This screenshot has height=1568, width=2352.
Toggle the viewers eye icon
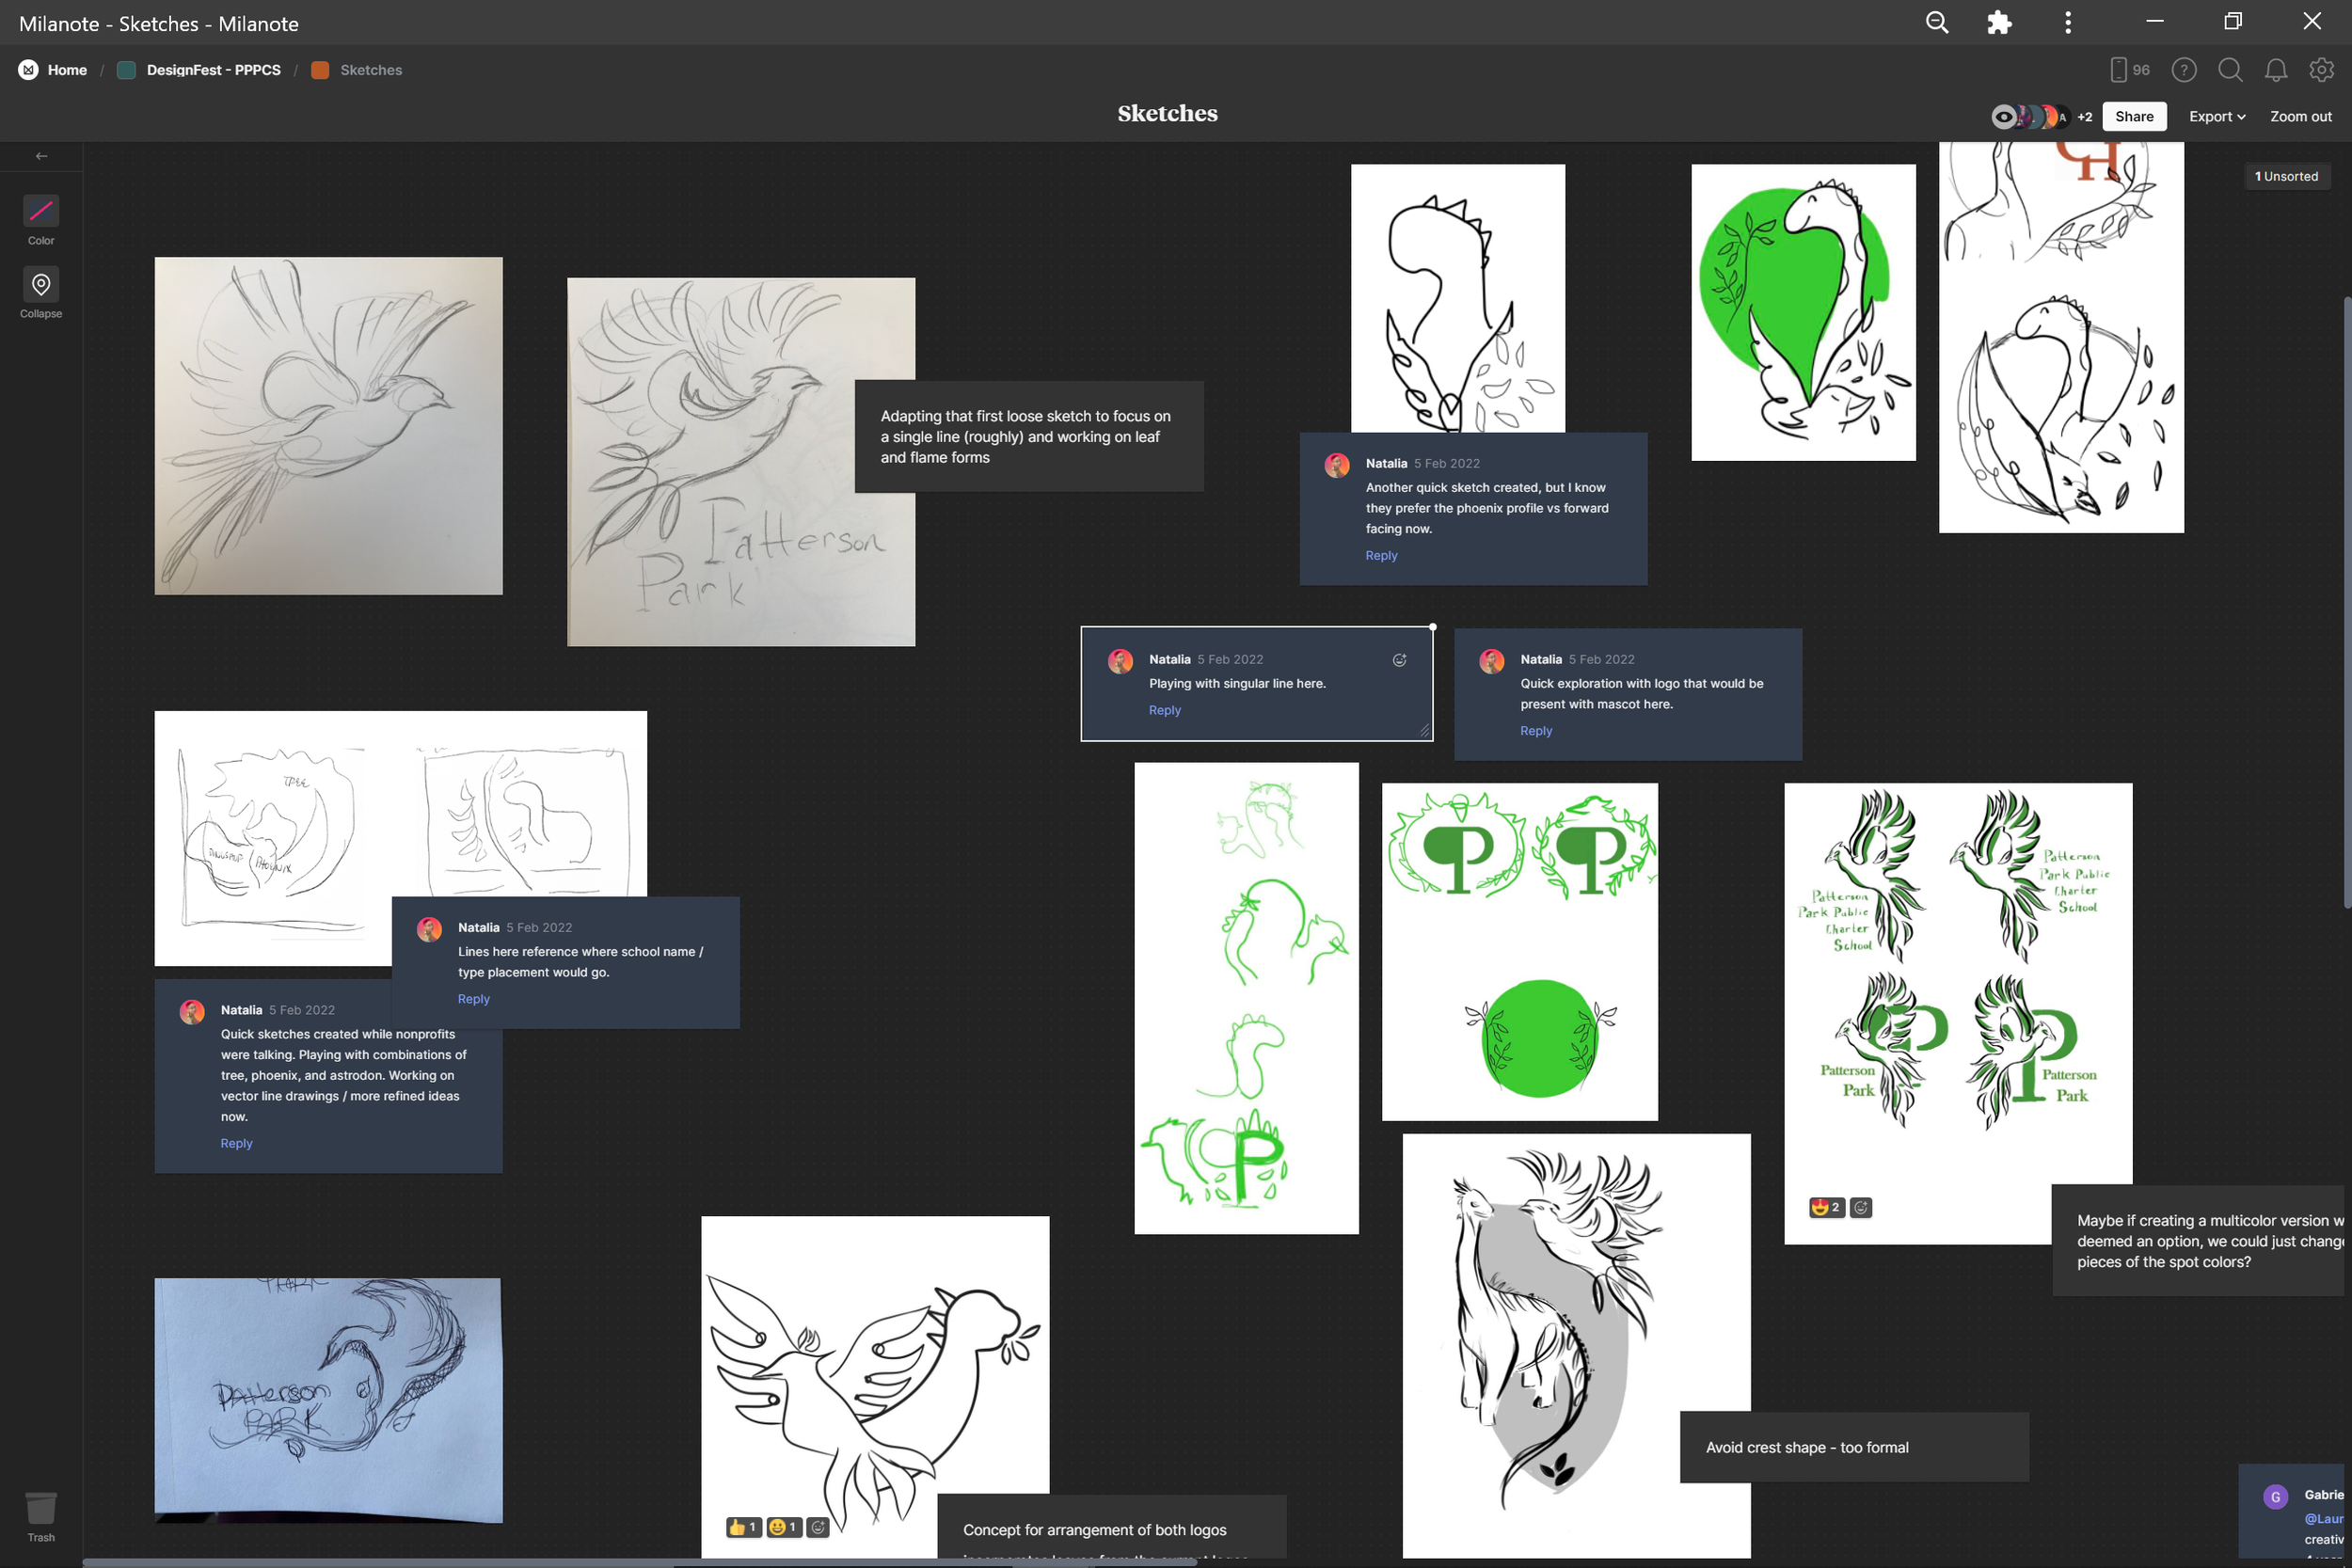(2003, 117)
